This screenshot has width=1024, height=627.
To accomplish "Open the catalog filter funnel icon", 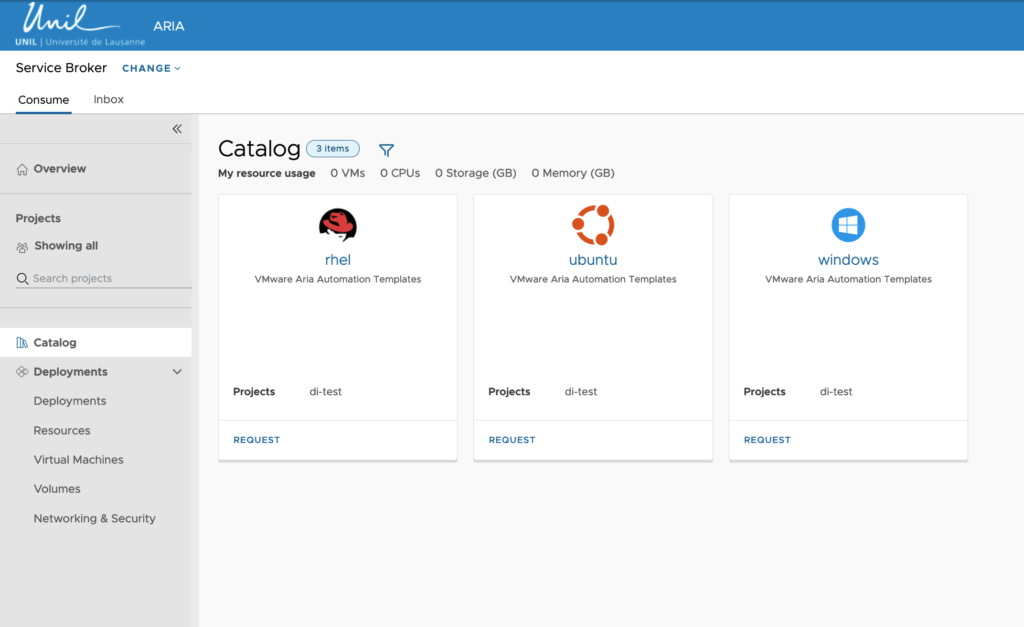I will pos(386,150).
